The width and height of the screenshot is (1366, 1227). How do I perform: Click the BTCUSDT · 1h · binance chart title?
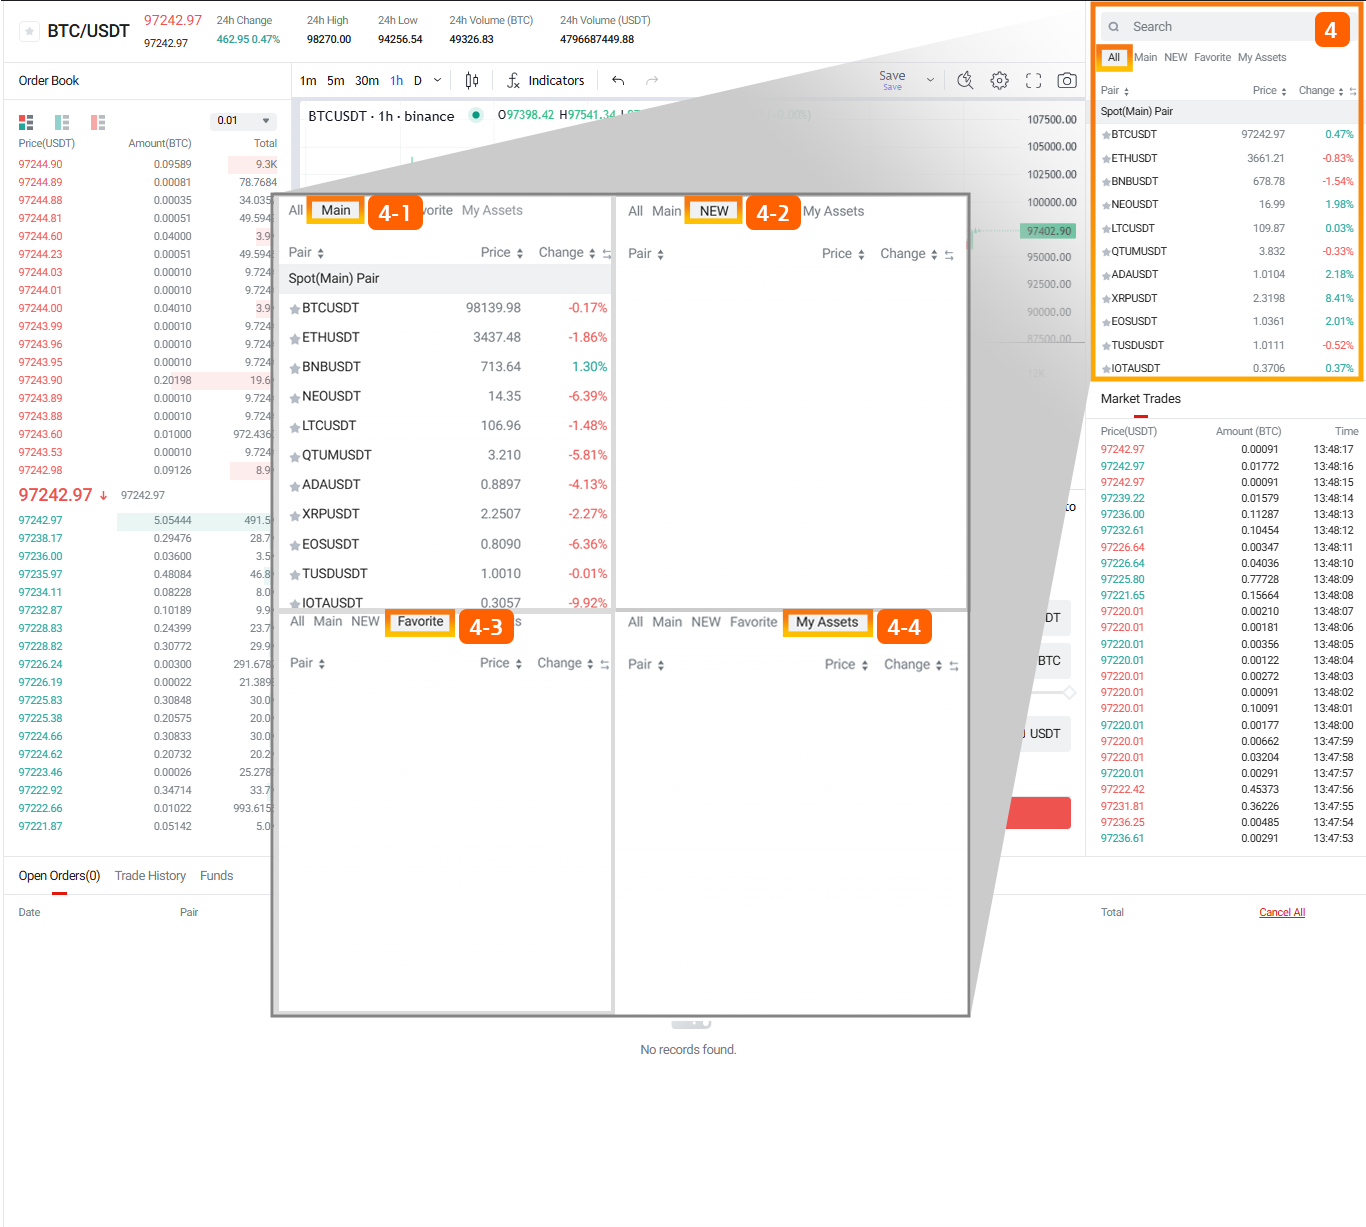pyautogui.click(x=381, y=116)
